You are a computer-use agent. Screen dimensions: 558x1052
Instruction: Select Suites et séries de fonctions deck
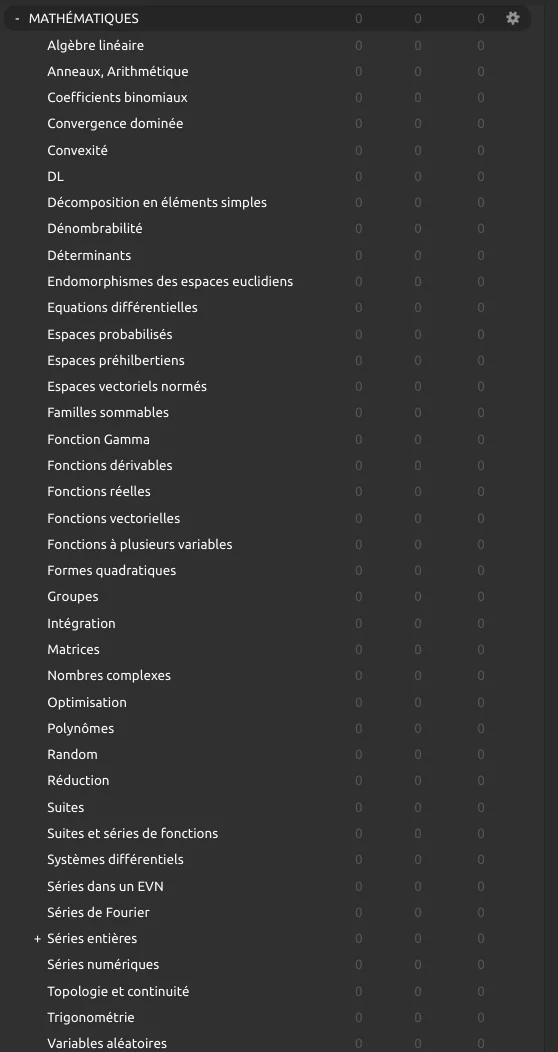[x=133, y=833]
